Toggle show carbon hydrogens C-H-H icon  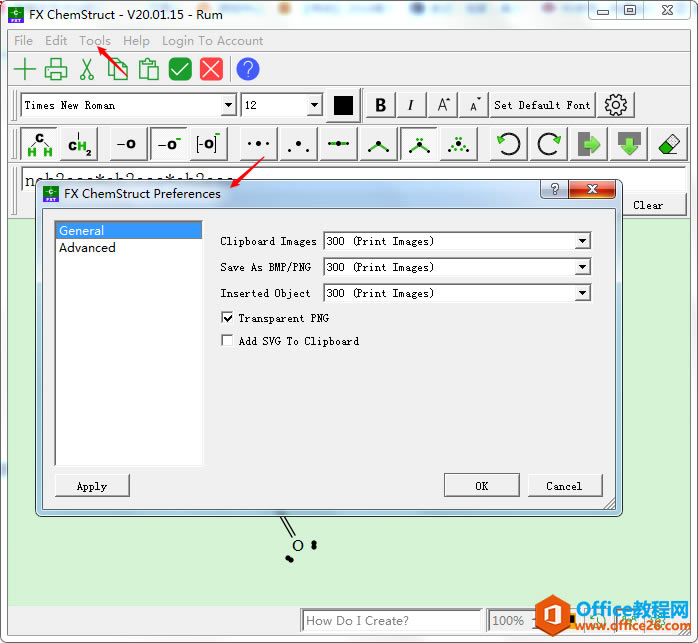click(40, 144)
